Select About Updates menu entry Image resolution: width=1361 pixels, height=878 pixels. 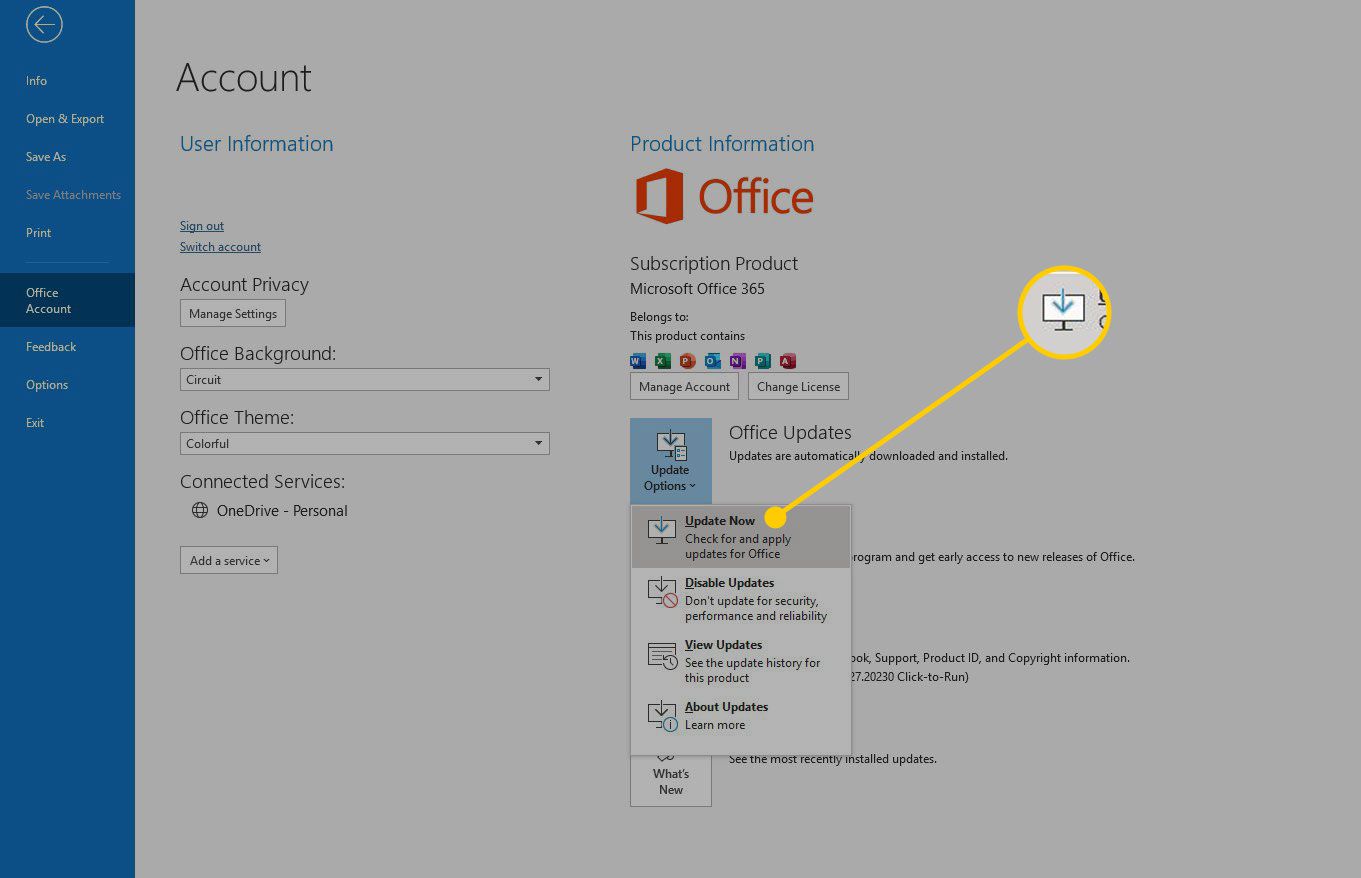click(x=741, y=716)
